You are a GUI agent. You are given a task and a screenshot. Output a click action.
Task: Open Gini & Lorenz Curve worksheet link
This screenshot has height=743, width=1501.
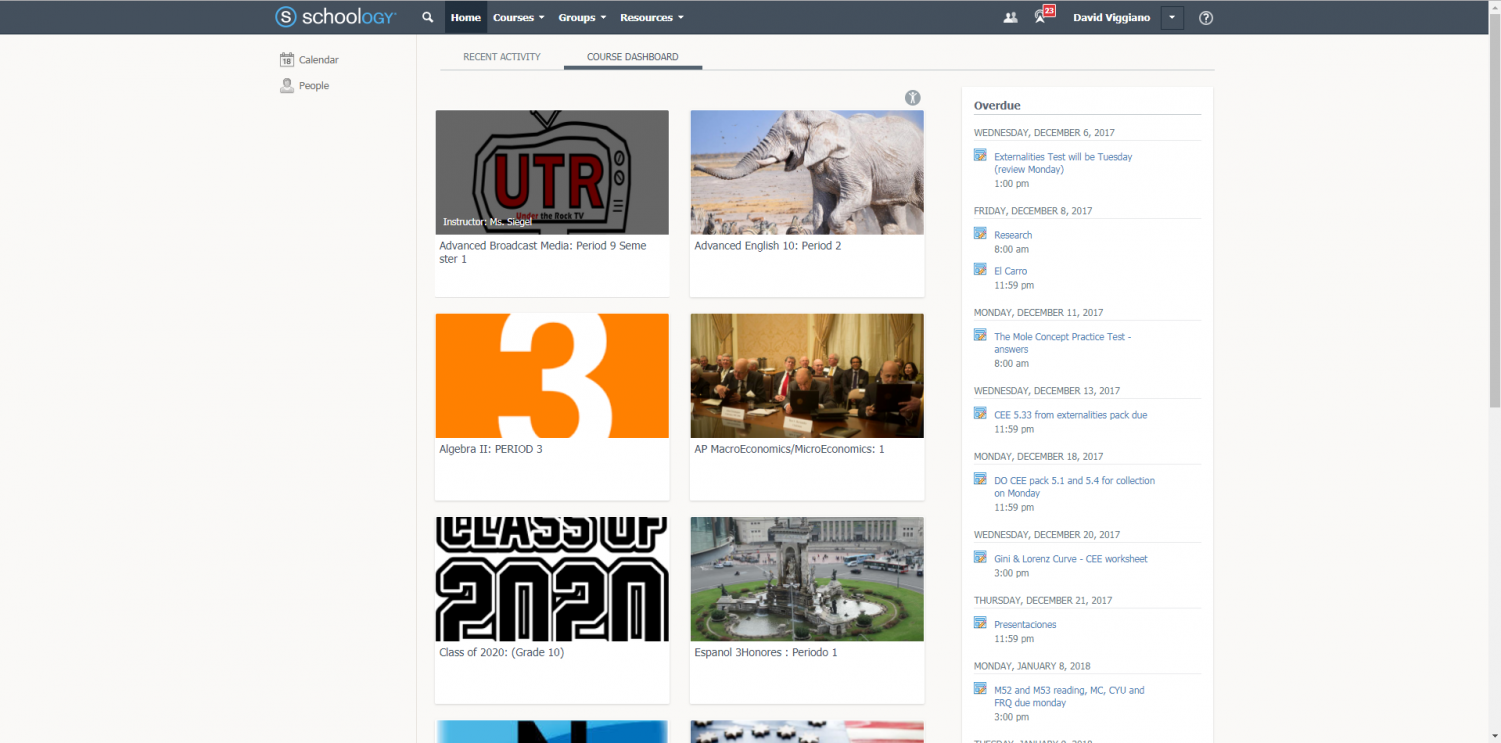tap(1070, 559)
